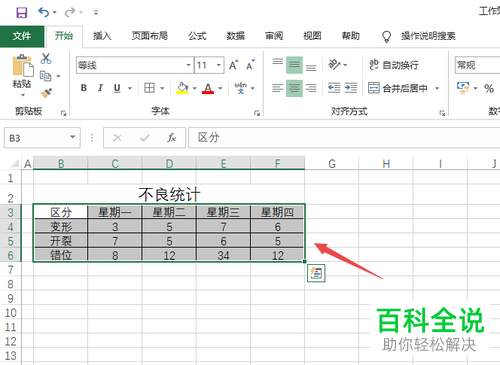
Task: Click the Save icon in quick access toolbar
Action: pos(22,13)
